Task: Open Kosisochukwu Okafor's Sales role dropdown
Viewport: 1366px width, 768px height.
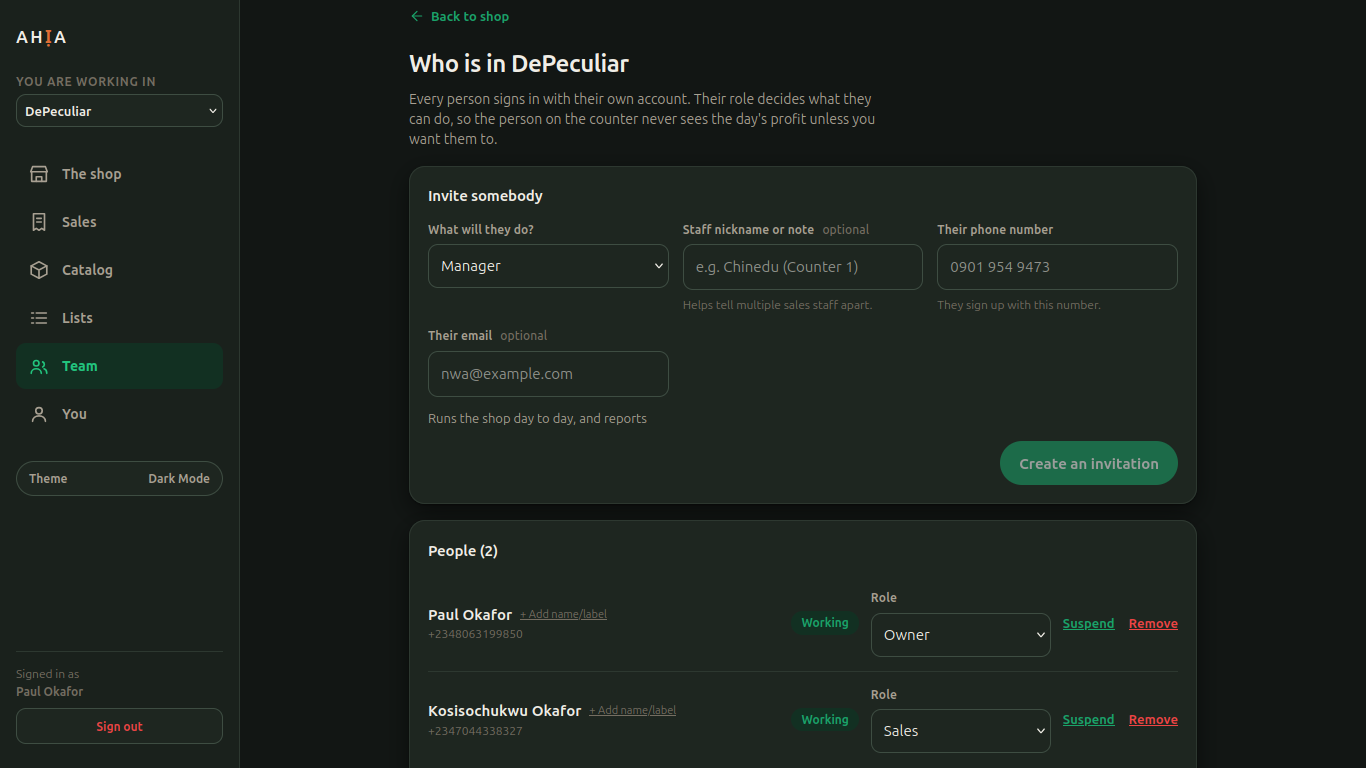Action: (x=961, y=731)
